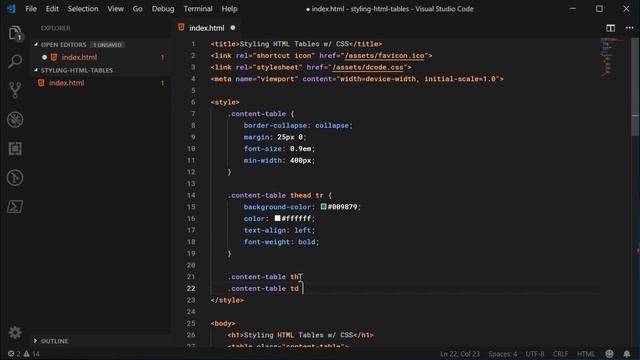Open the /assets/dcode.css link

tap(368, 67)
